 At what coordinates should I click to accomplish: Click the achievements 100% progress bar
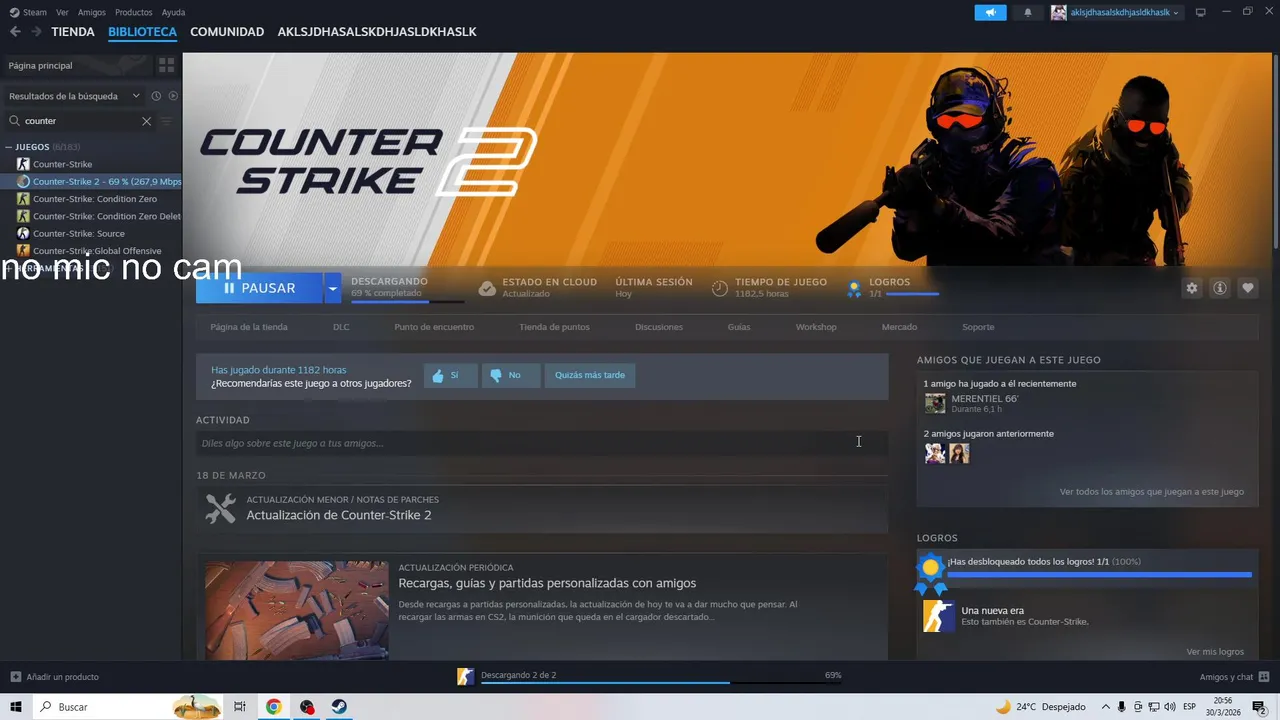tap(1099, 575)
